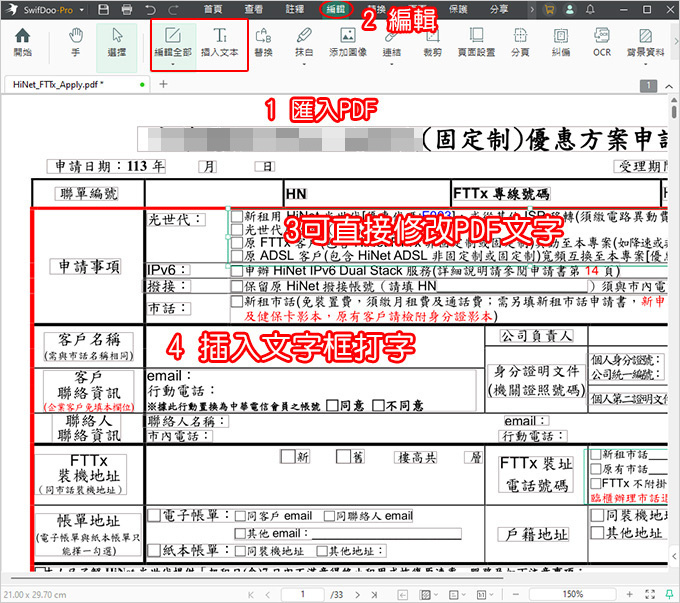Viewport: 680px width, 603px height.
Task: Check the 保留原 HiNet 撥接帳號 checkbox
Action: [237, 286]
